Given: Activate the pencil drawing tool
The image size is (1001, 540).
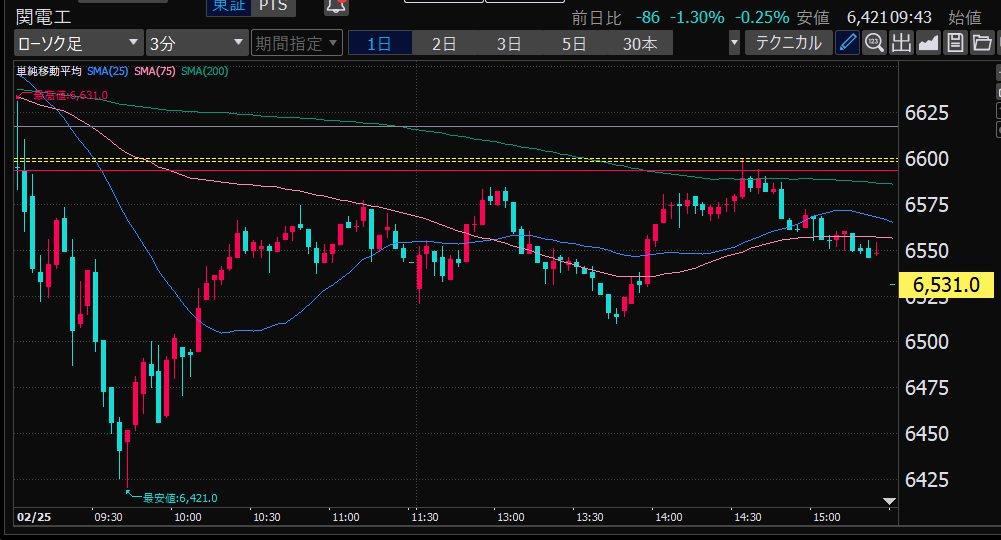Looking at the screenshot, I should pyautogui.click(x=847, y=42).
